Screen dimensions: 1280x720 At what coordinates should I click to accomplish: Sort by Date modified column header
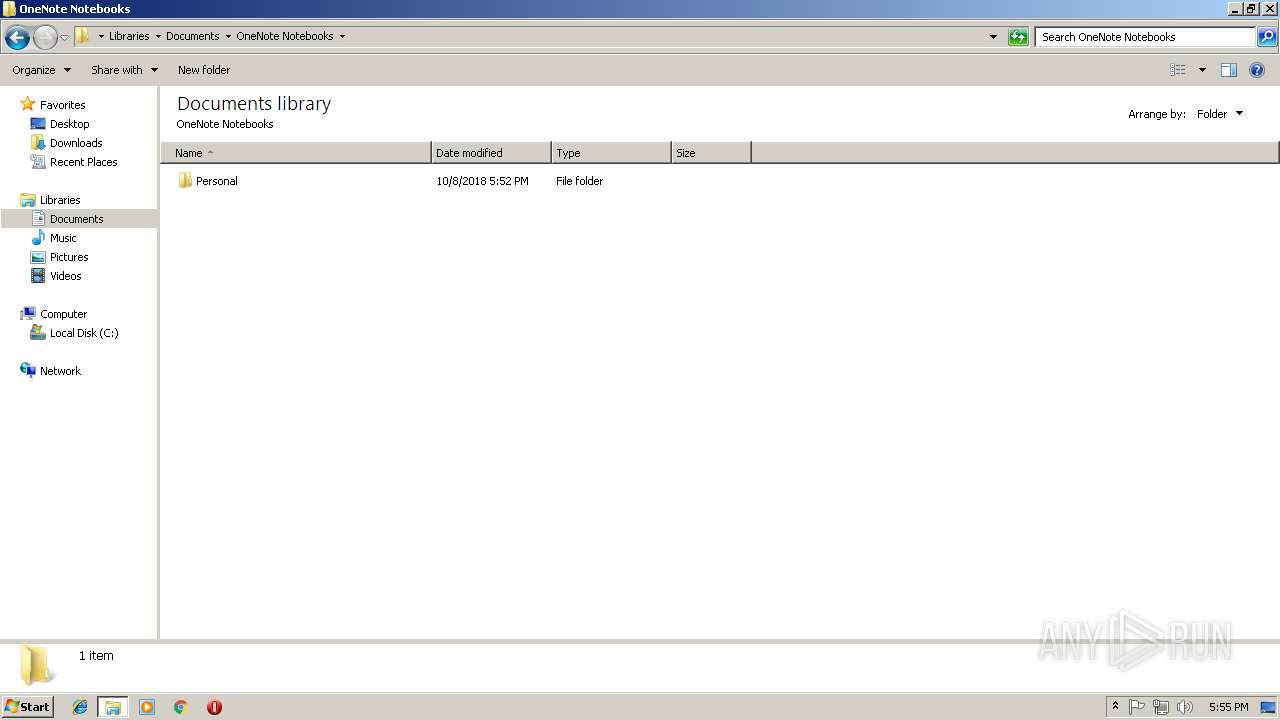point(491,153)
